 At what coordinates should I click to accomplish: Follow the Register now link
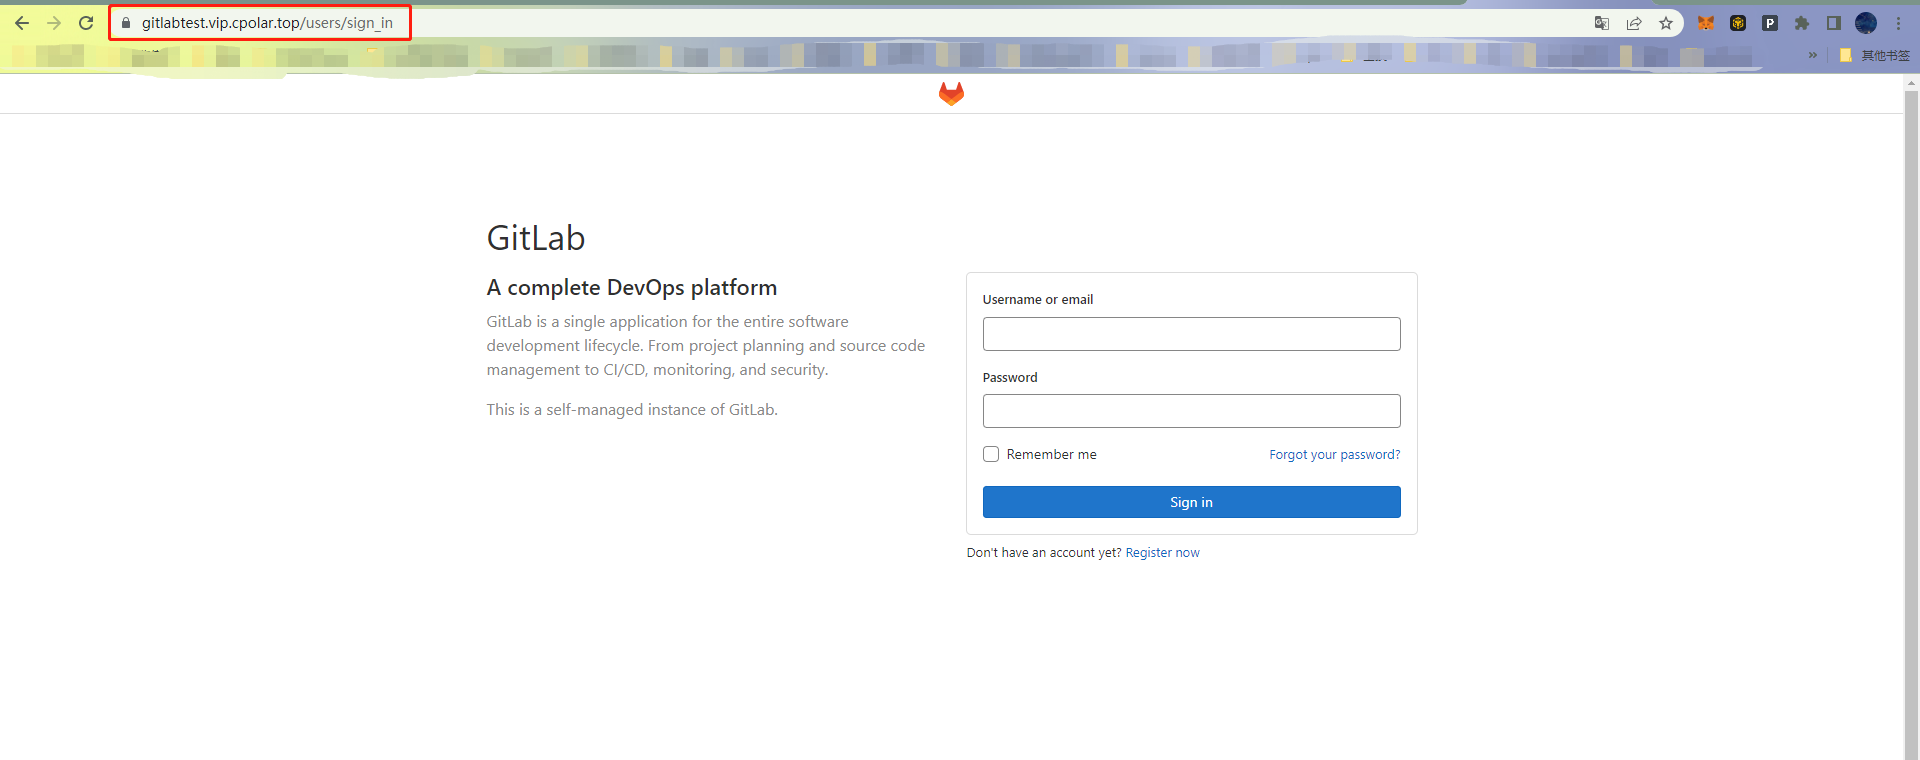1162,552
